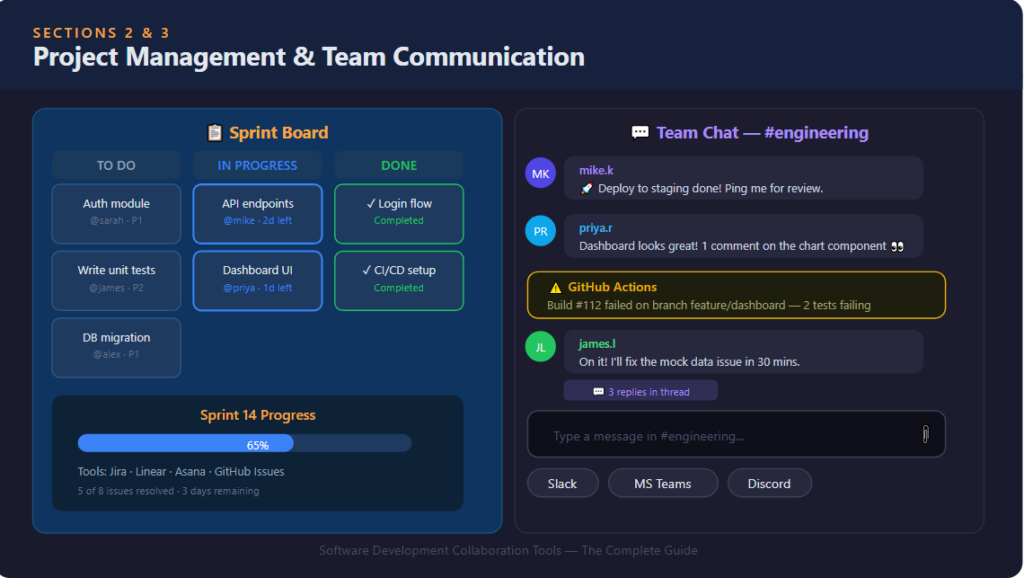
Task: Open the completed Login flow card
Action: [x=399, y=214]
